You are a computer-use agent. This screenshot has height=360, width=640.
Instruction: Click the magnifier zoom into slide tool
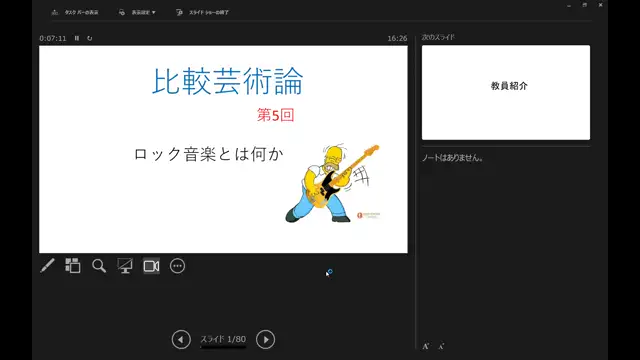(99, 266)
